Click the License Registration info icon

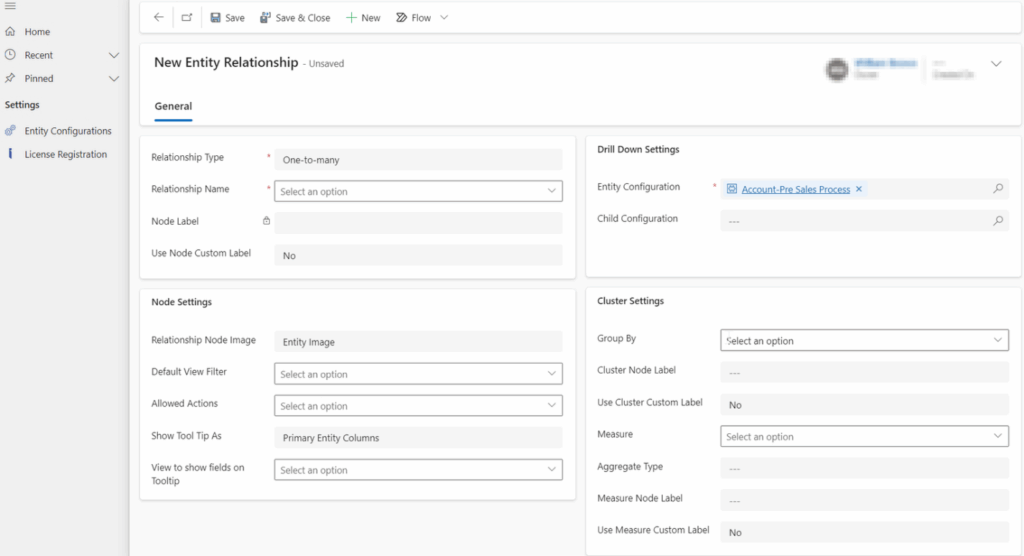click(x=10, y=154)
